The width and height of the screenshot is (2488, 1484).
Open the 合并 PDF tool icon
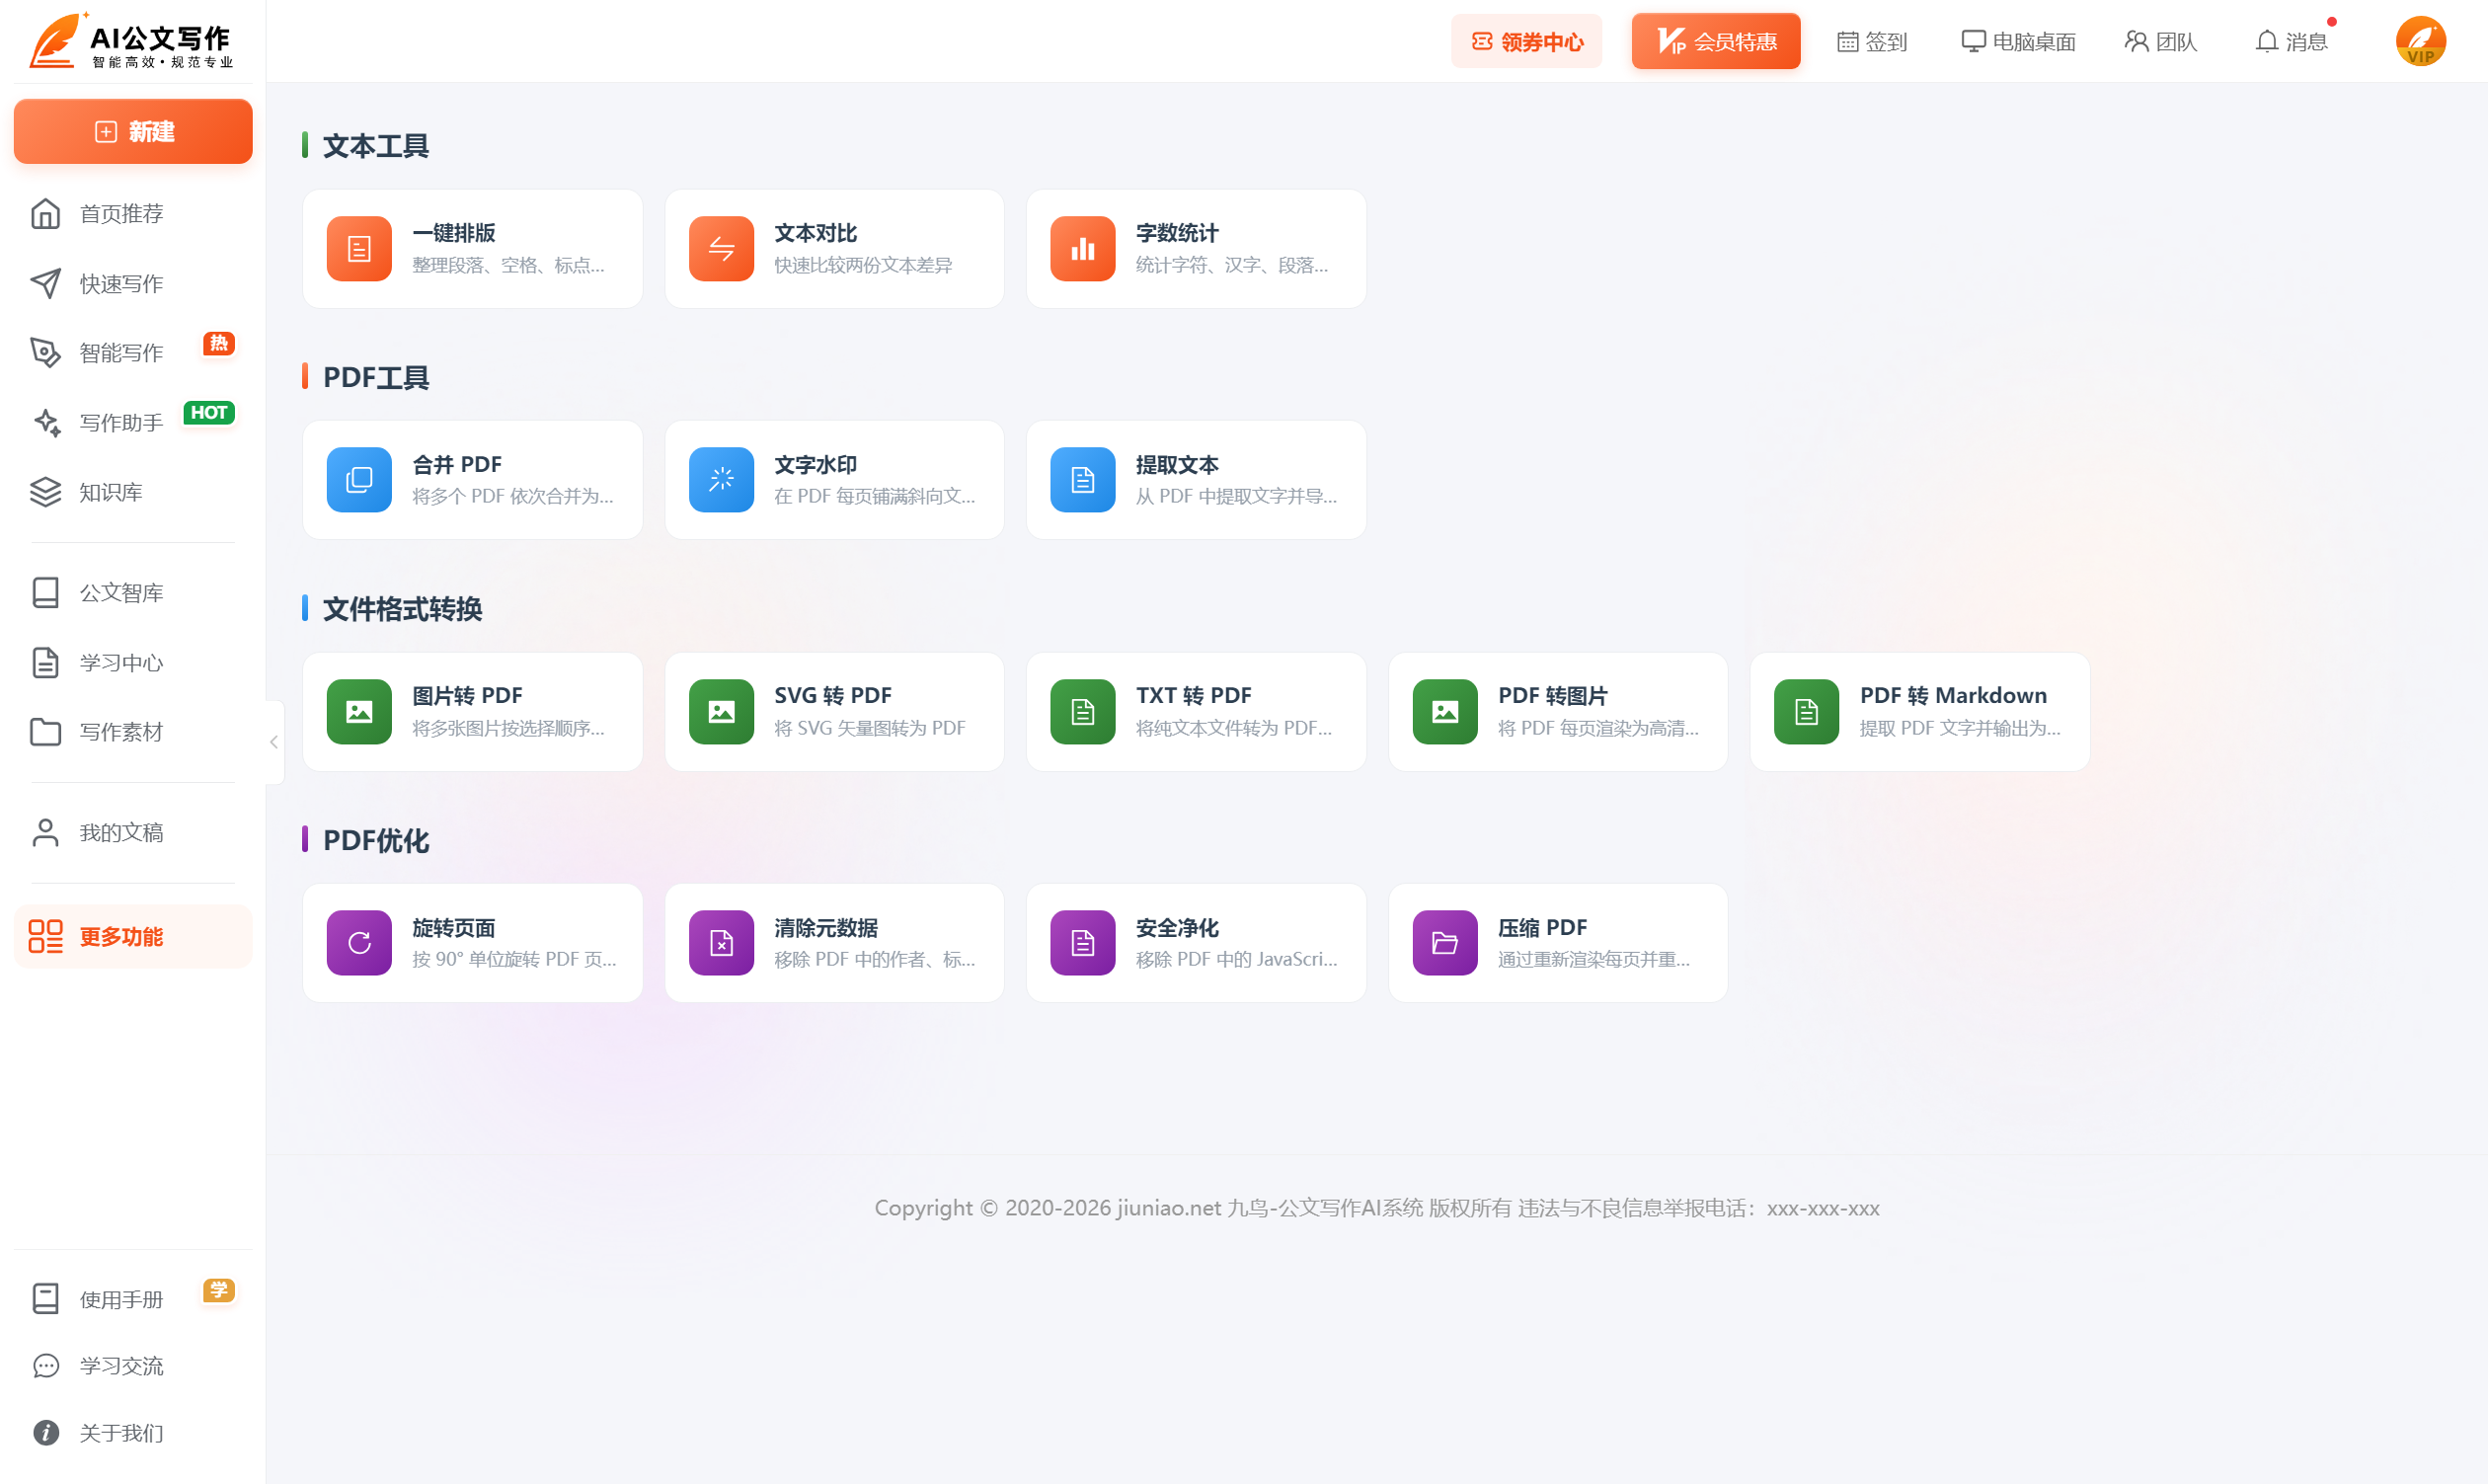pos(359,480)
